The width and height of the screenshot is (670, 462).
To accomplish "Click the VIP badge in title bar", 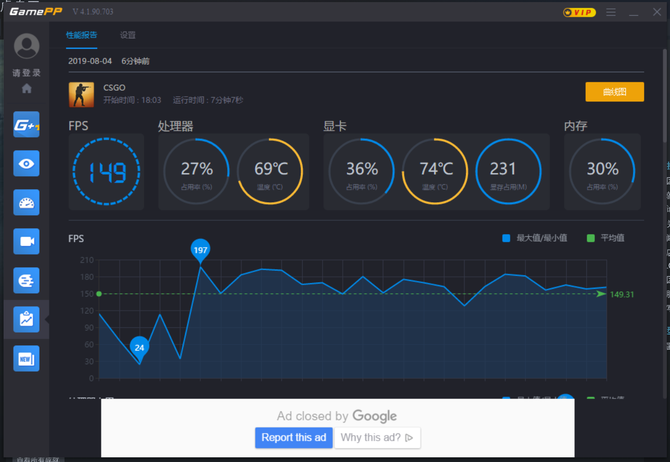I will (580, 13).
